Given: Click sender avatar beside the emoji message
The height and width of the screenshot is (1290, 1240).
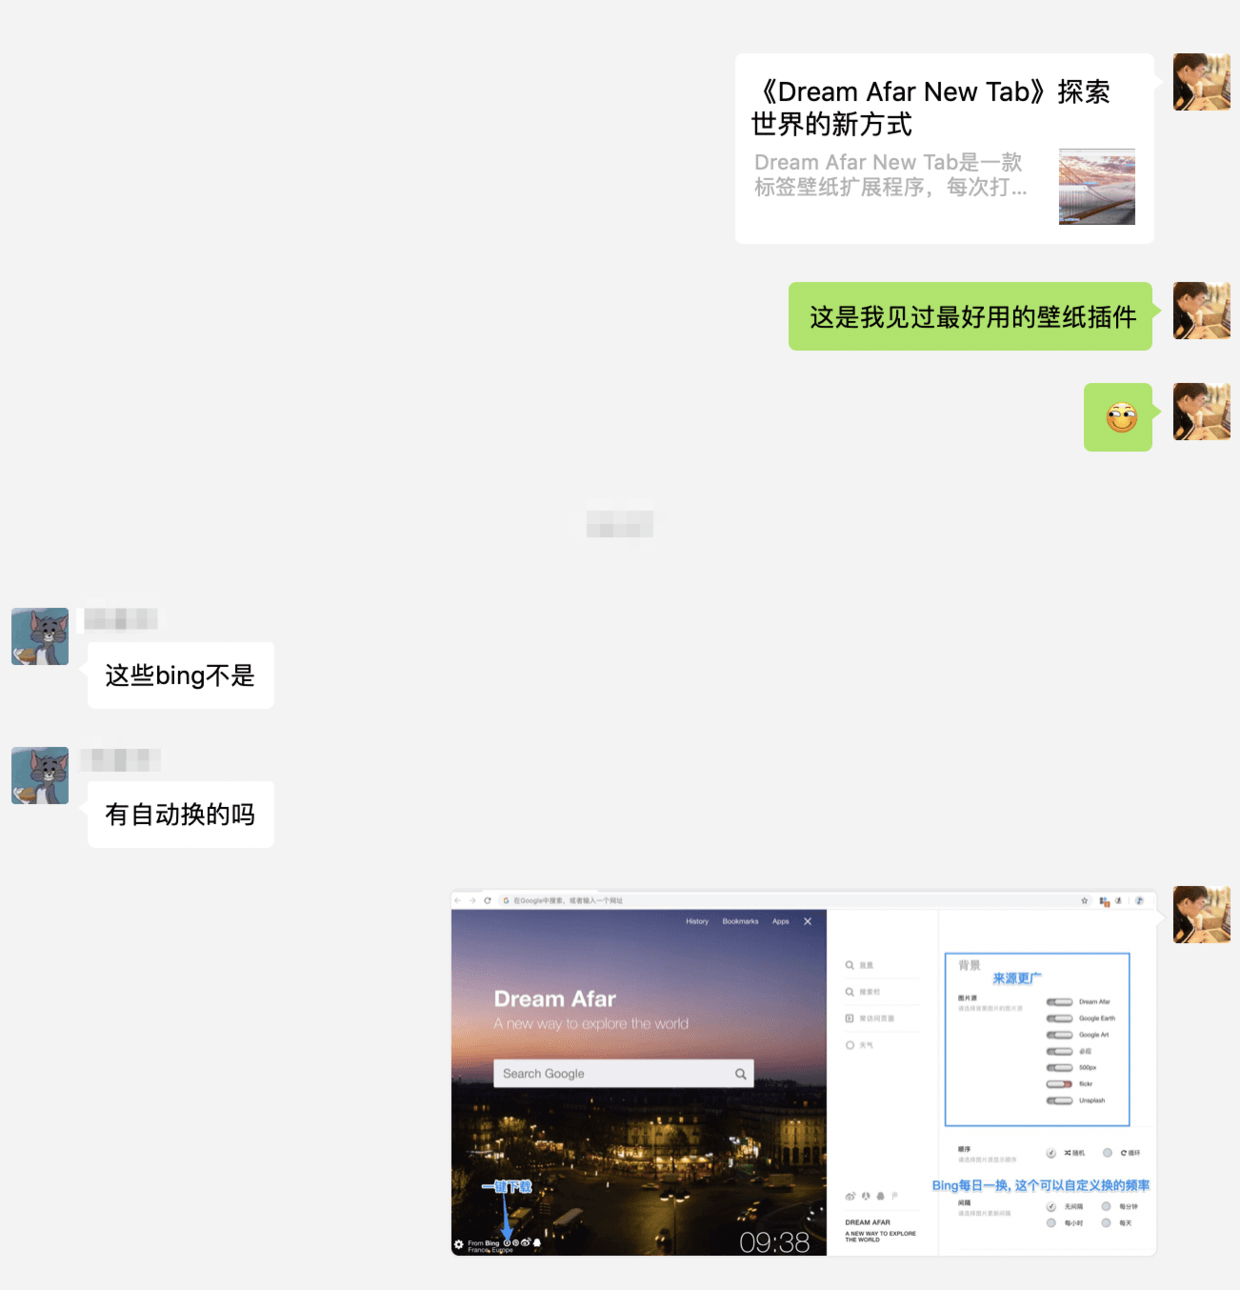Looking at the screenshot, I should coord(1201,412).
